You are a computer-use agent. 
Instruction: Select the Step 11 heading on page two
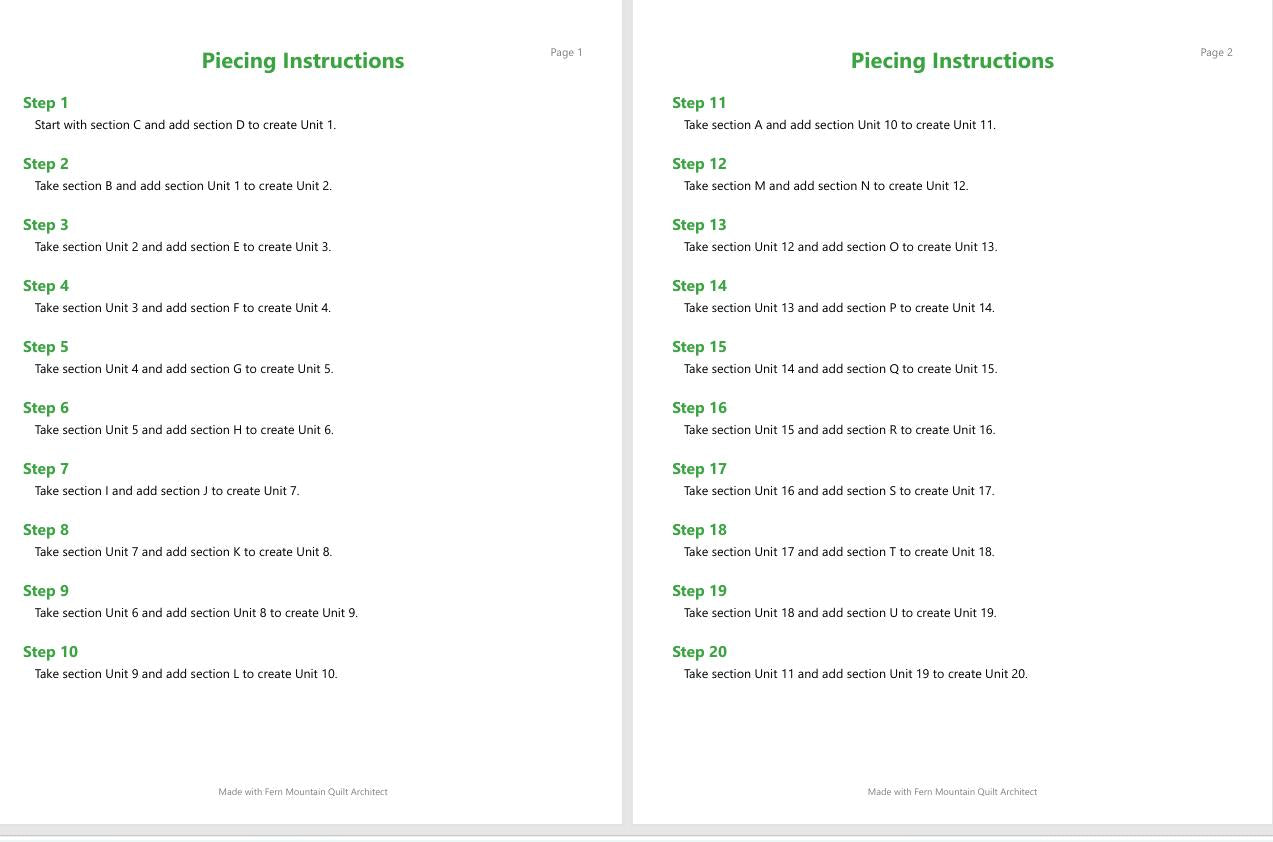(x=699, y=103)
